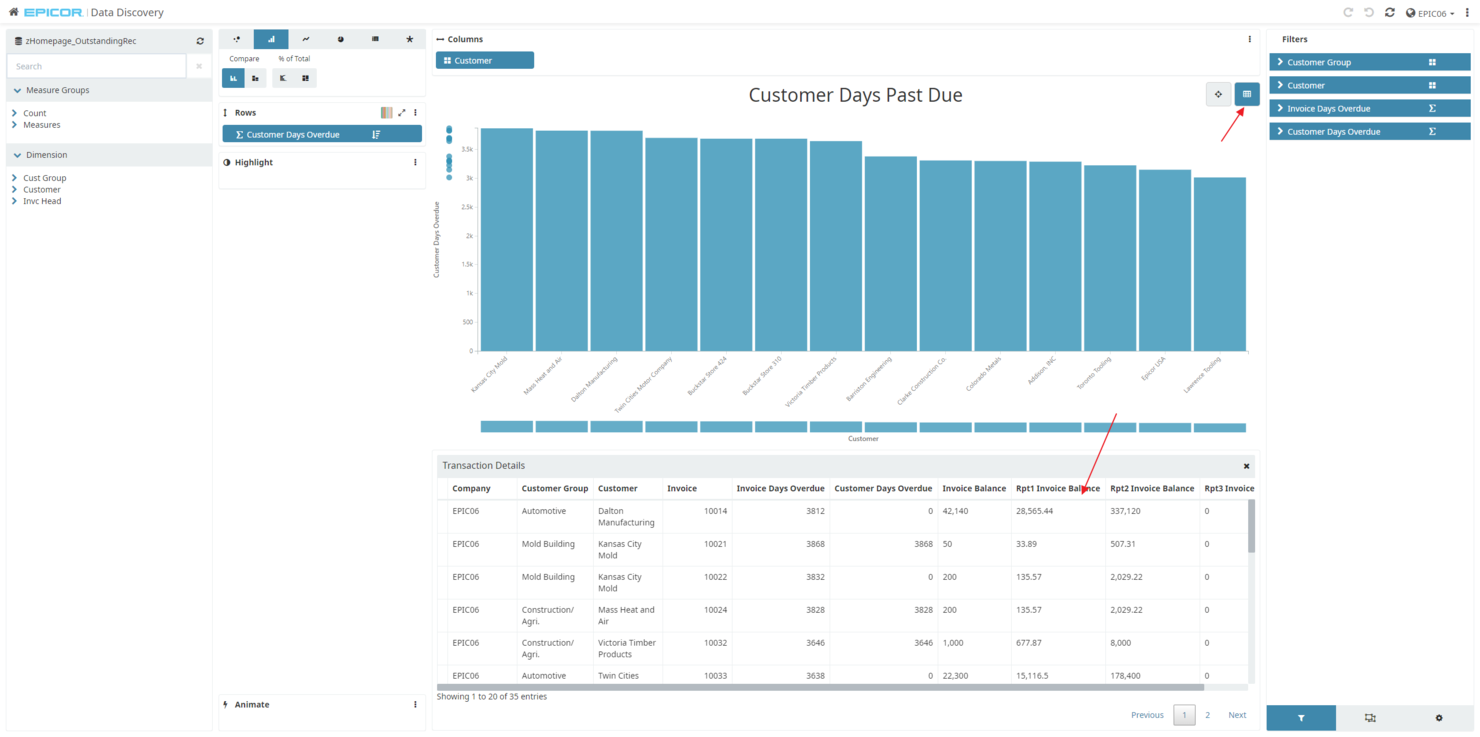Switch to the pie chart type
Image resolution: width=1480 pixels, height=737 pixels.
click(x=340, y=39)
